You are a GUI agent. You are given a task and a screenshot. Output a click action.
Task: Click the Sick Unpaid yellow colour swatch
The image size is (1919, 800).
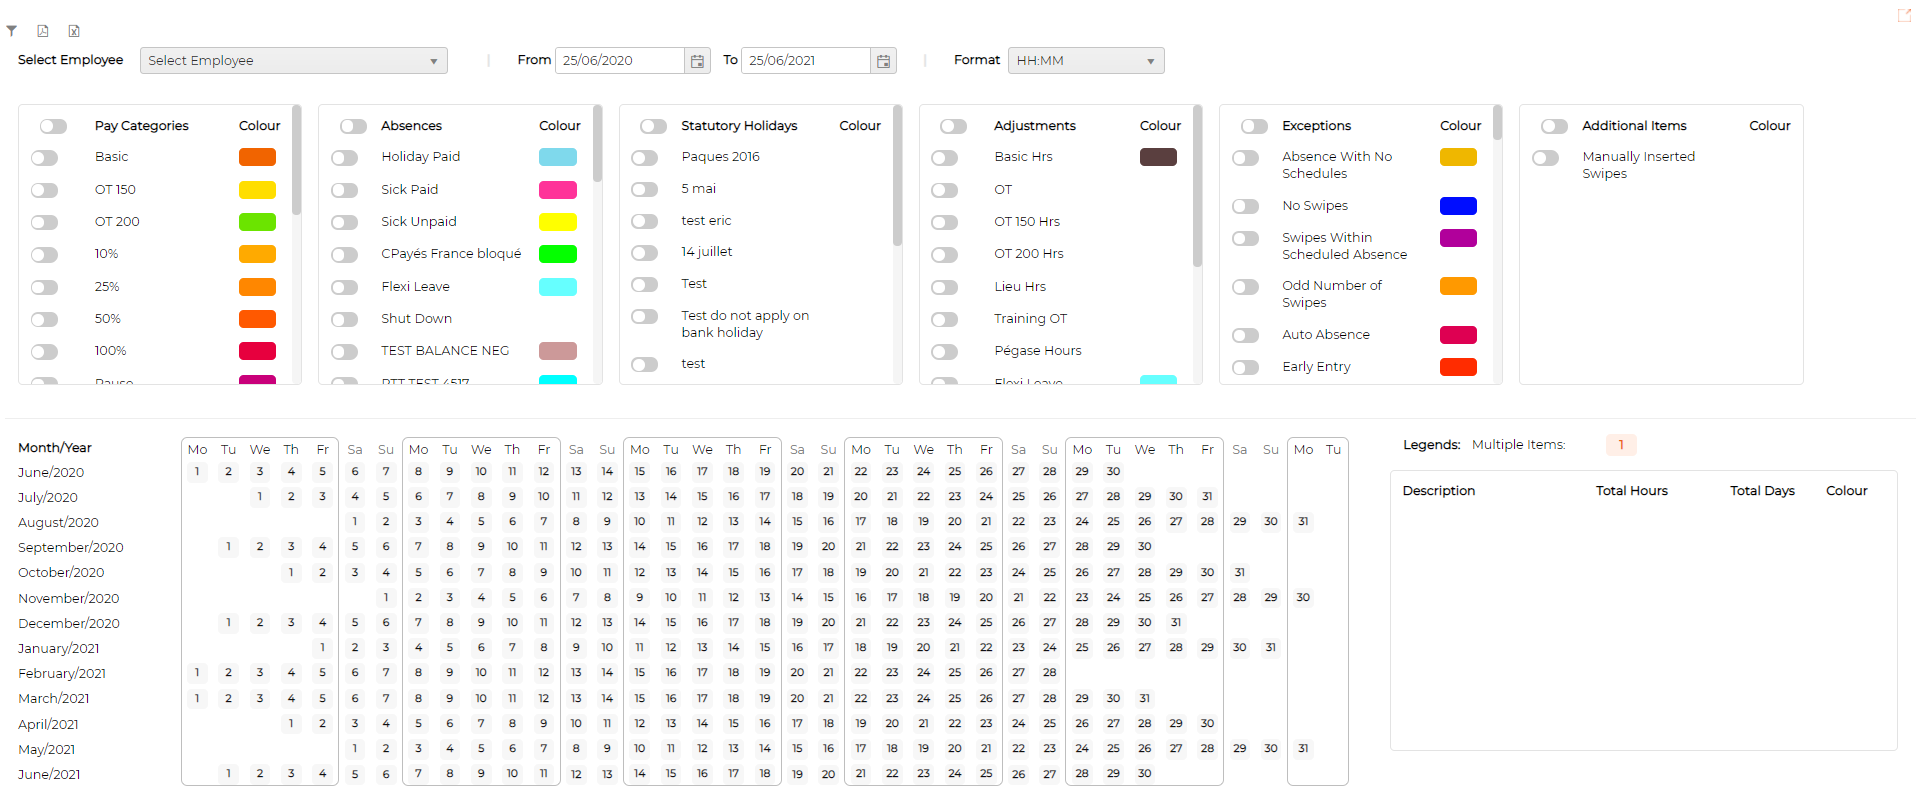click(x=558, y=222)
